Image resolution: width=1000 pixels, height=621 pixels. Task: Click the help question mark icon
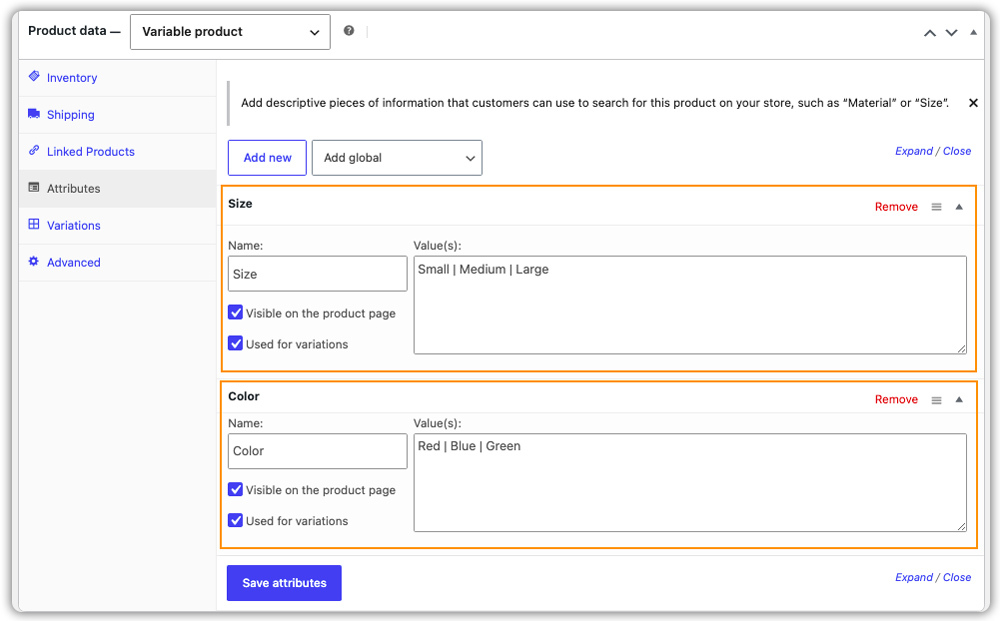coord(349,31)
